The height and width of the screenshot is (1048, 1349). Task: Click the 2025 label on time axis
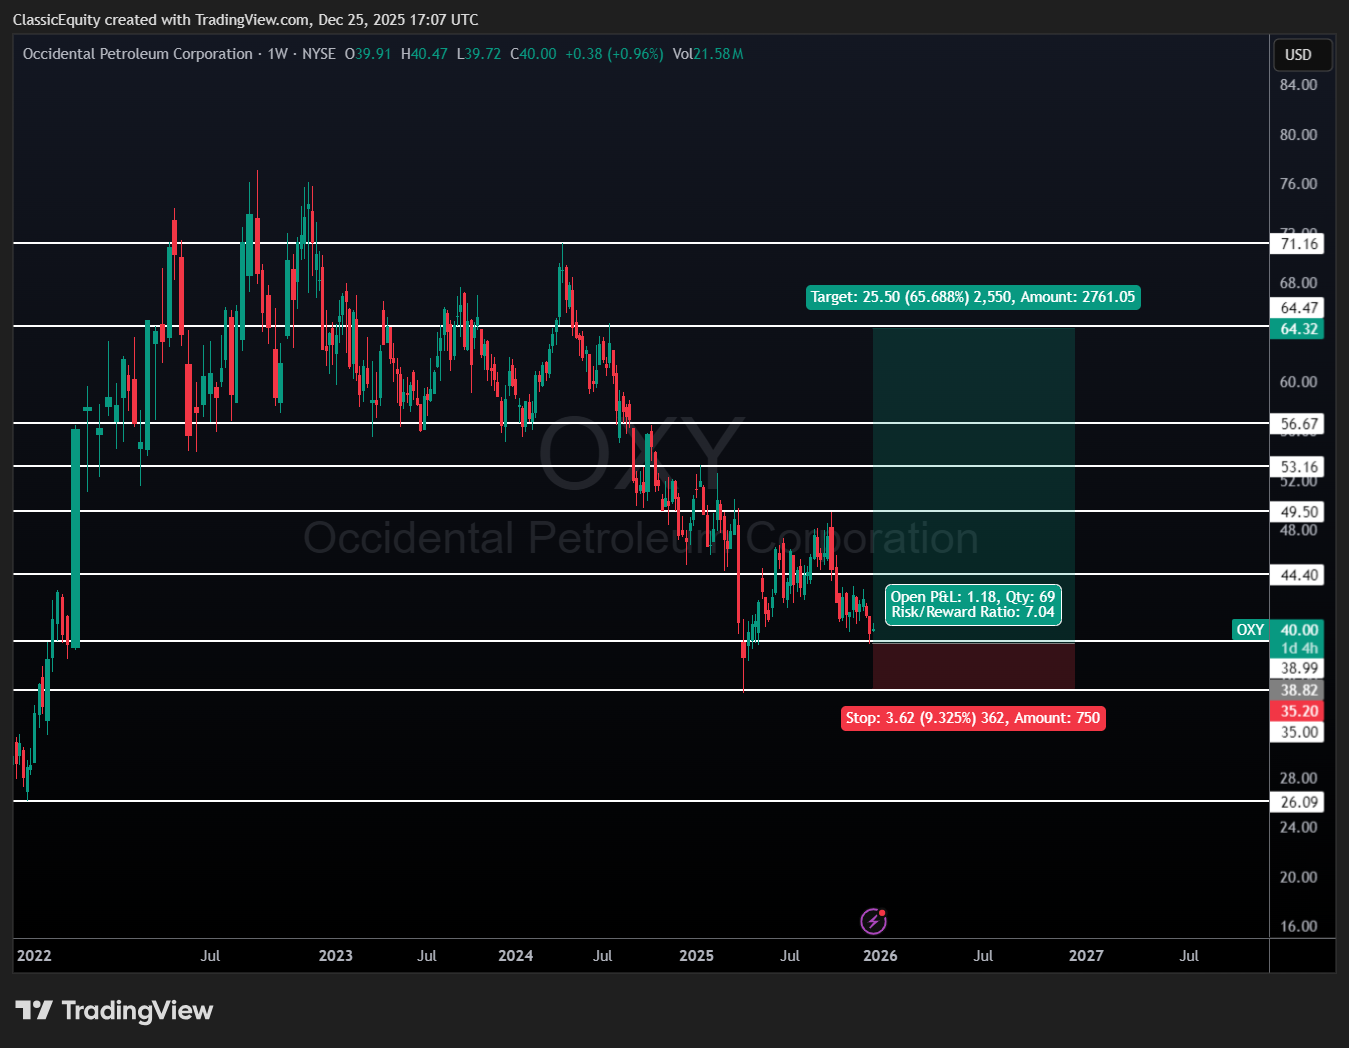point(697,956)
